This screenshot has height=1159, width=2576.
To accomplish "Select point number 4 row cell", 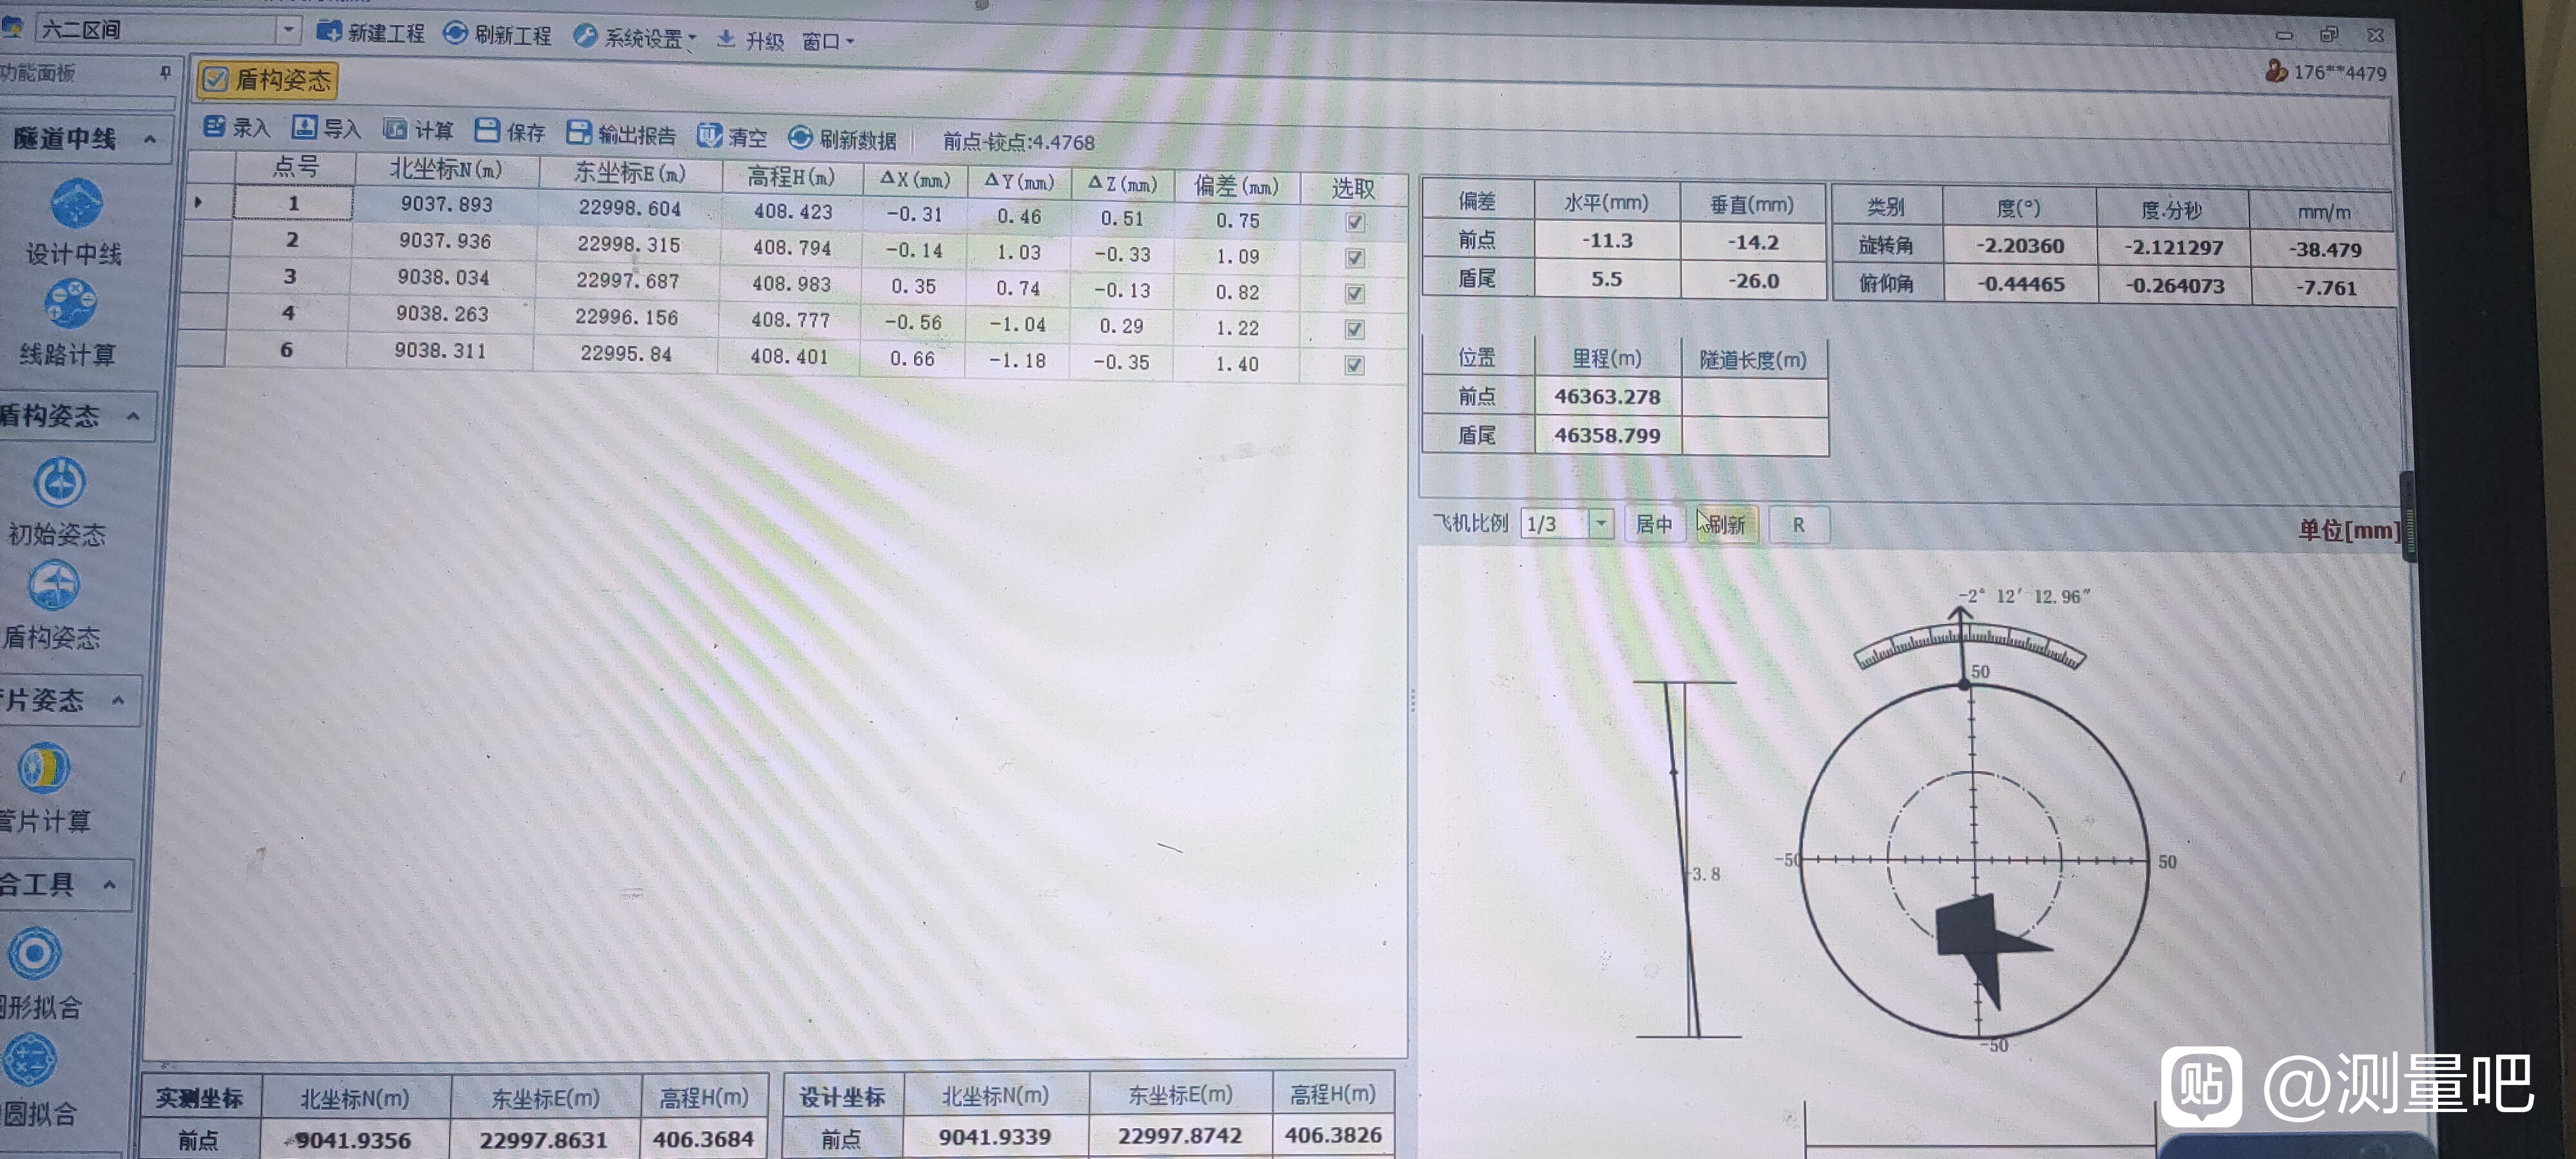I will click(288, 313).
